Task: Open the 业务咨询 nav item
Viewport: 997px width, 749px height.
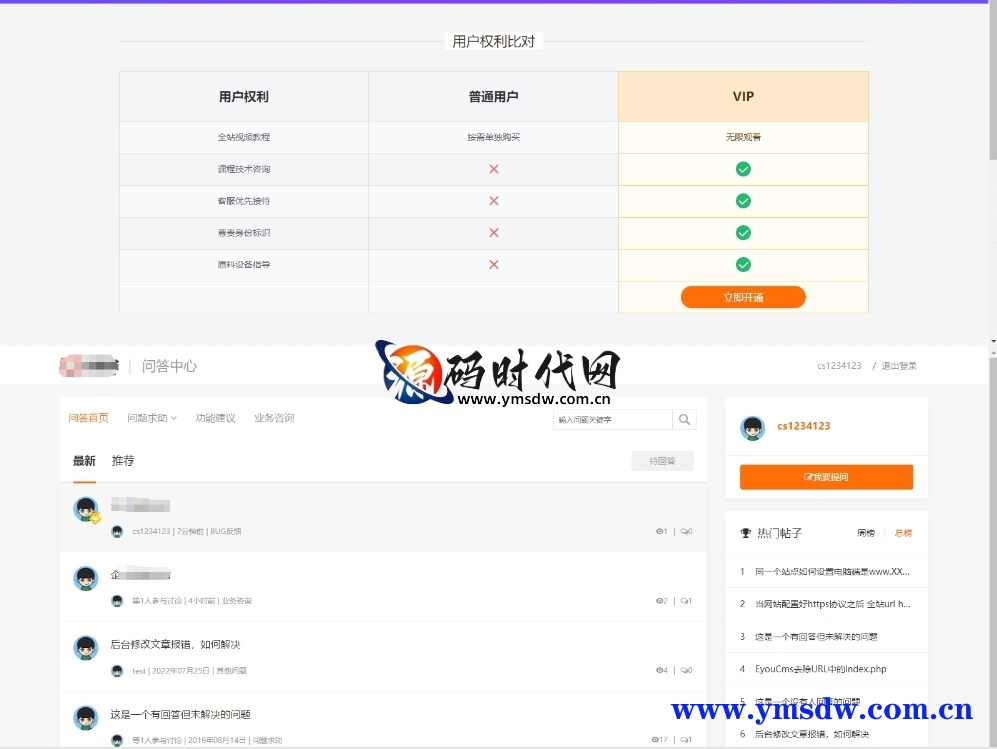Action: 274,418
